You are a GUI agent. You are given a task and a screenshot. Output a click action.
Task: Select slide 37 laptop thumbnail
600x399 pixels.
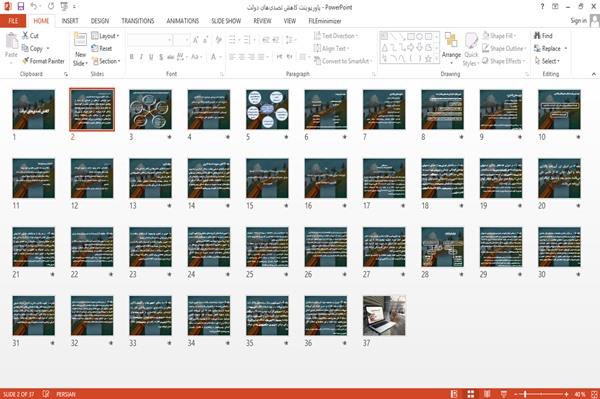coord(384,316)
